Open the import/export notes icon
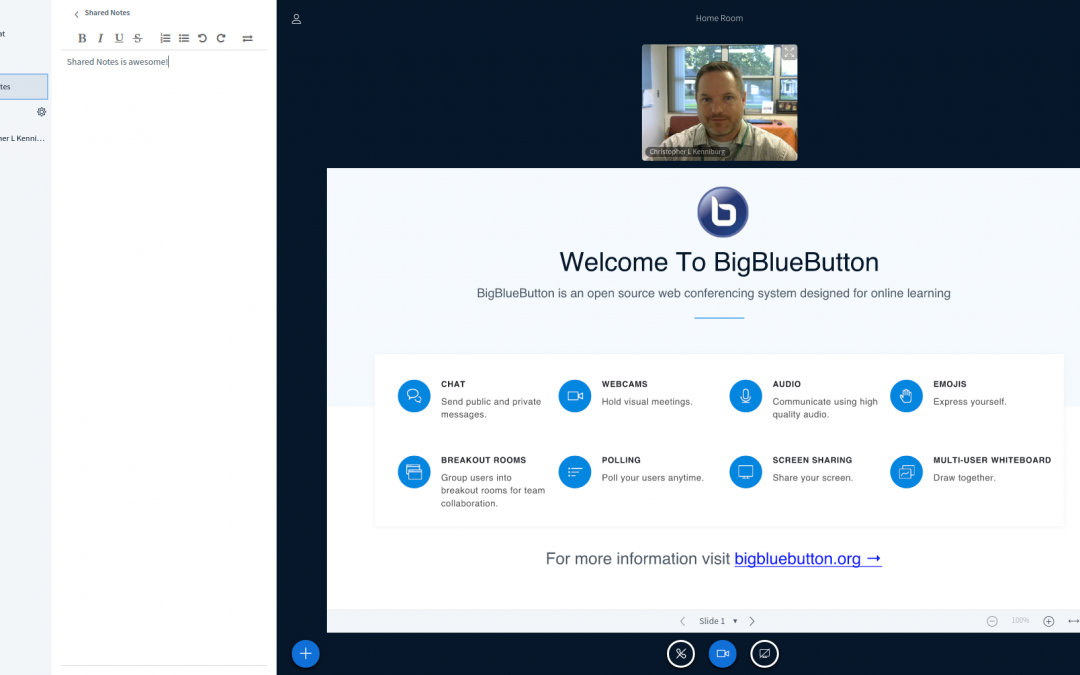 247,39
